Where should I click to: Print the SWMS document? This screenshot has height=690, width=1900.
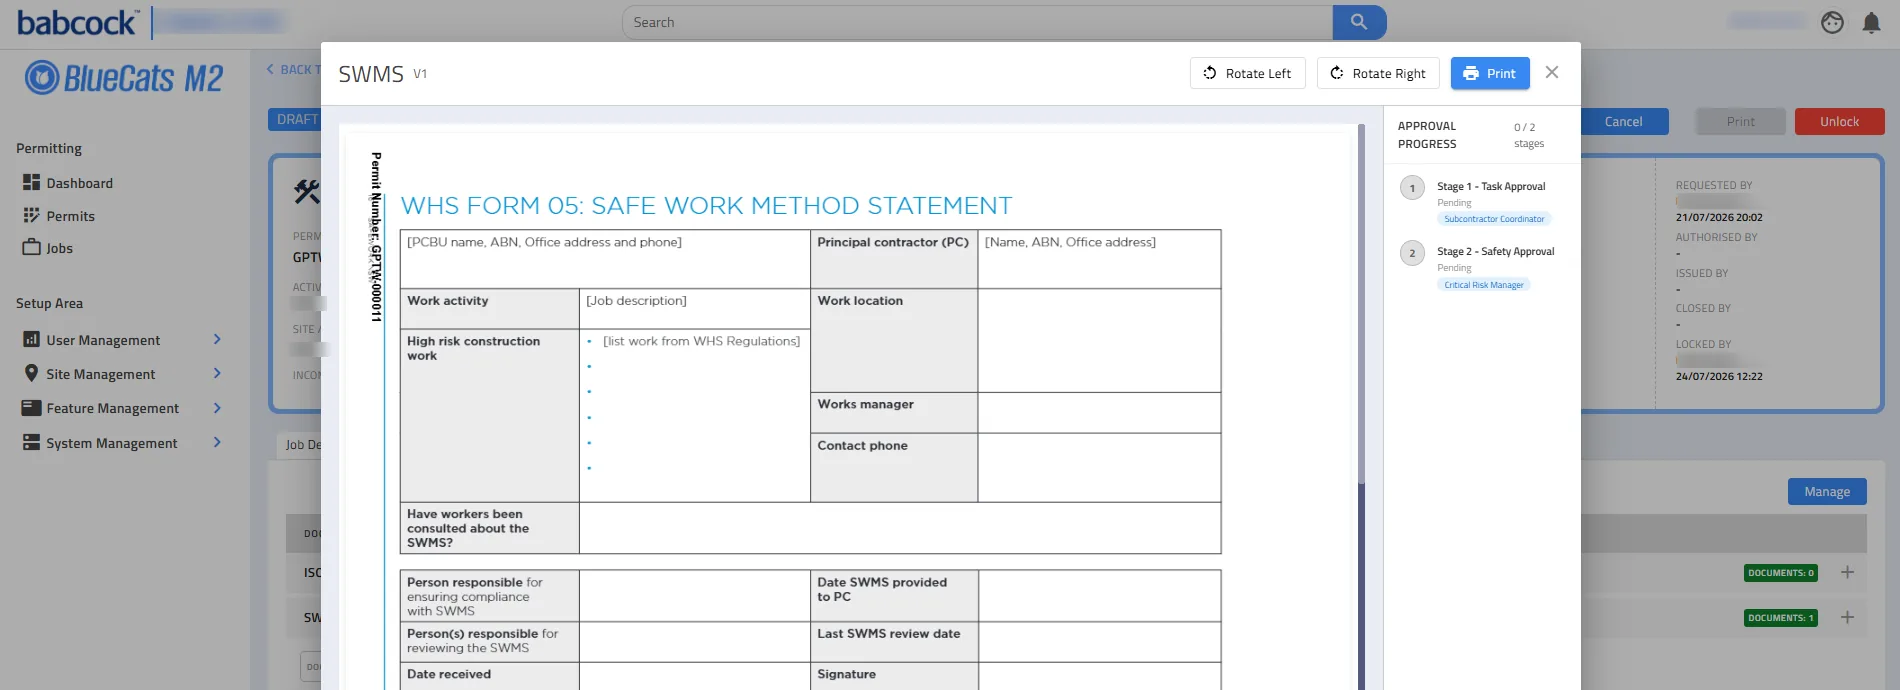pyautogui.click(x=1490, y=73)
